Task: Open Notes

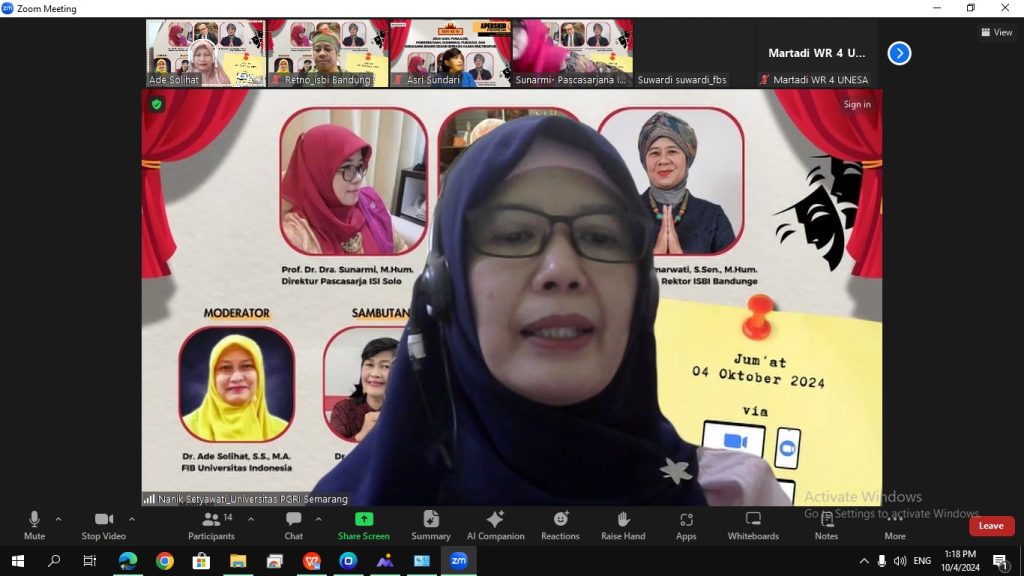Action: pos(826,526)
